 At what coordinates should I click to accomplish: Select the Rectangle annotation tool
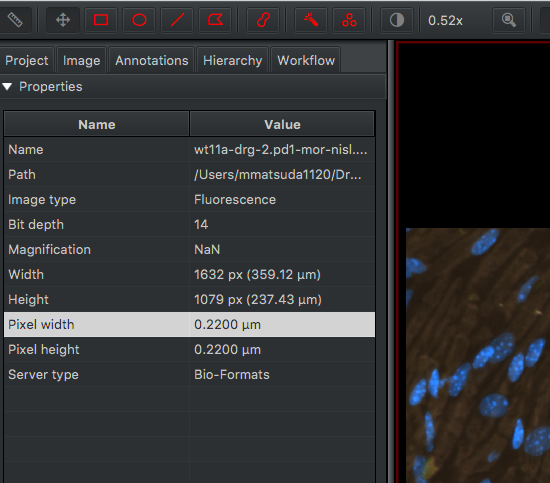click(101, 20)
